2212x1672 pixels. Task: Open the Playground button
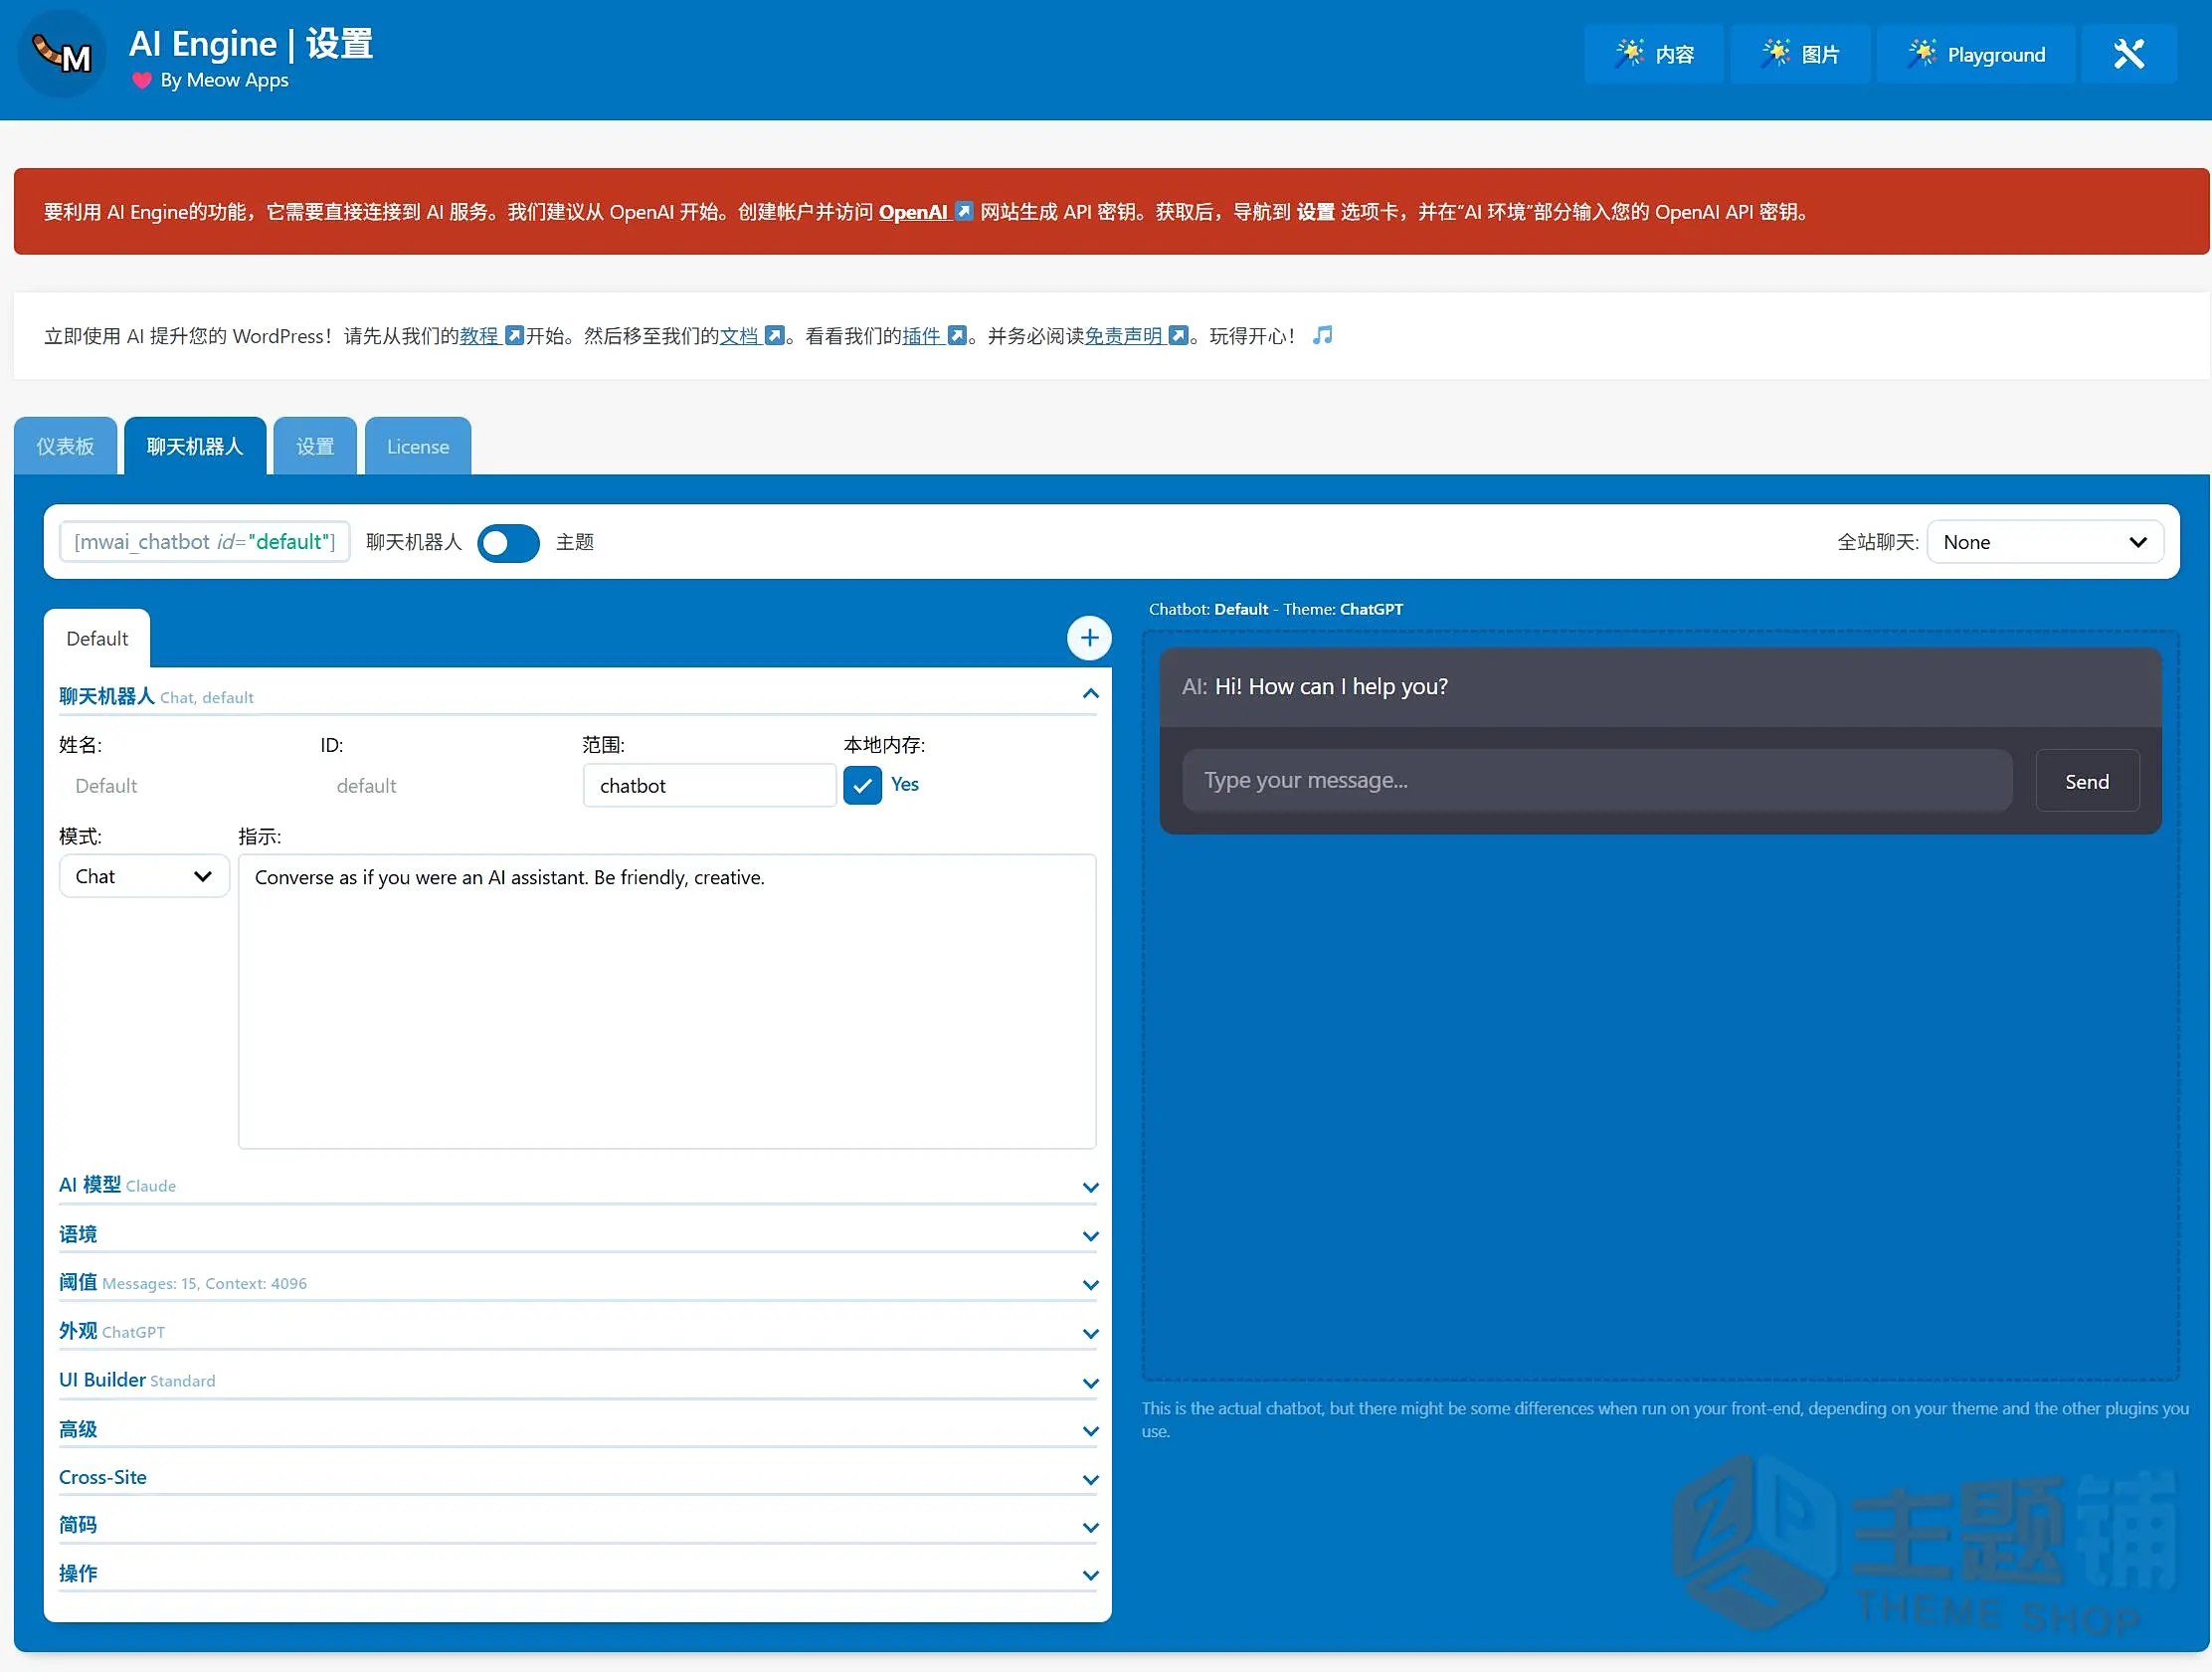[x=1976, y=54]
